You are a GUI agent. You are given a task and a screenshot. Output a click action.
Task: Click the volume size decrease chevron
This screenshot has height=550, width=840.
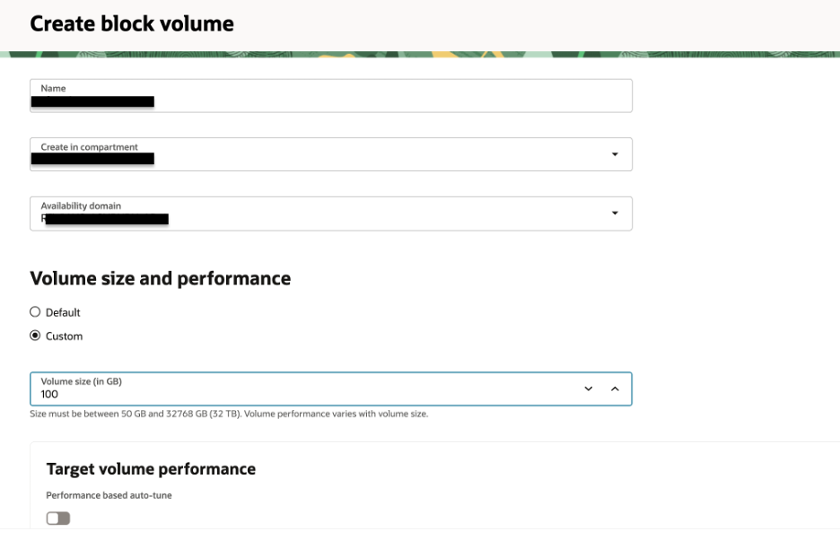point(588,389)
